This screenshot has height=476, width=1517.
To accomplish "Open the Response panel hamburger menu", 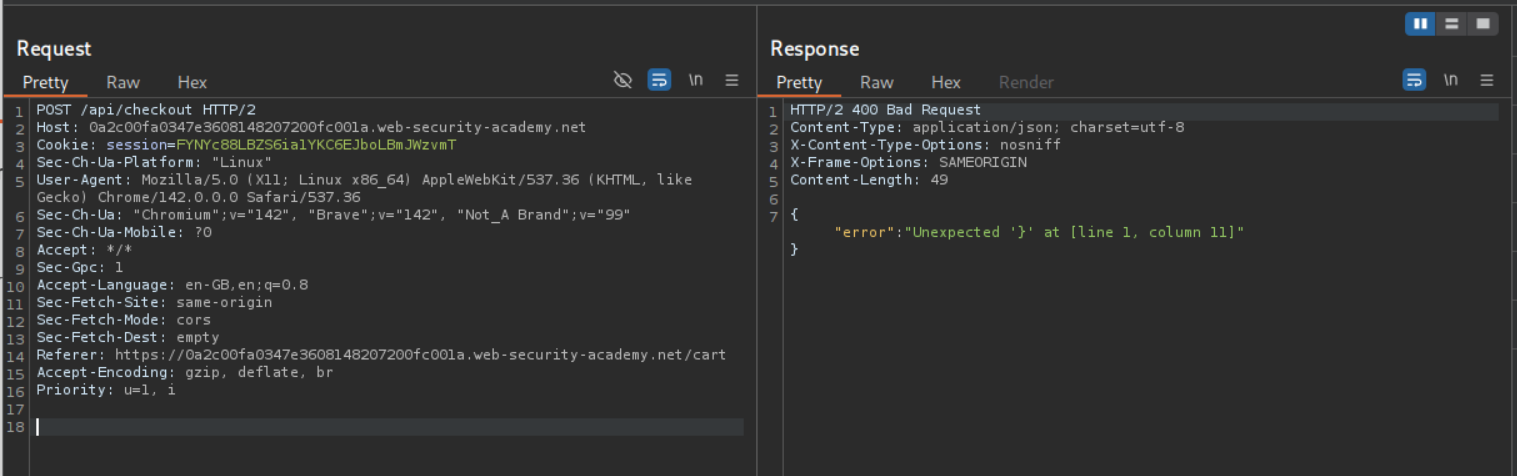I will coord(1487,81).
